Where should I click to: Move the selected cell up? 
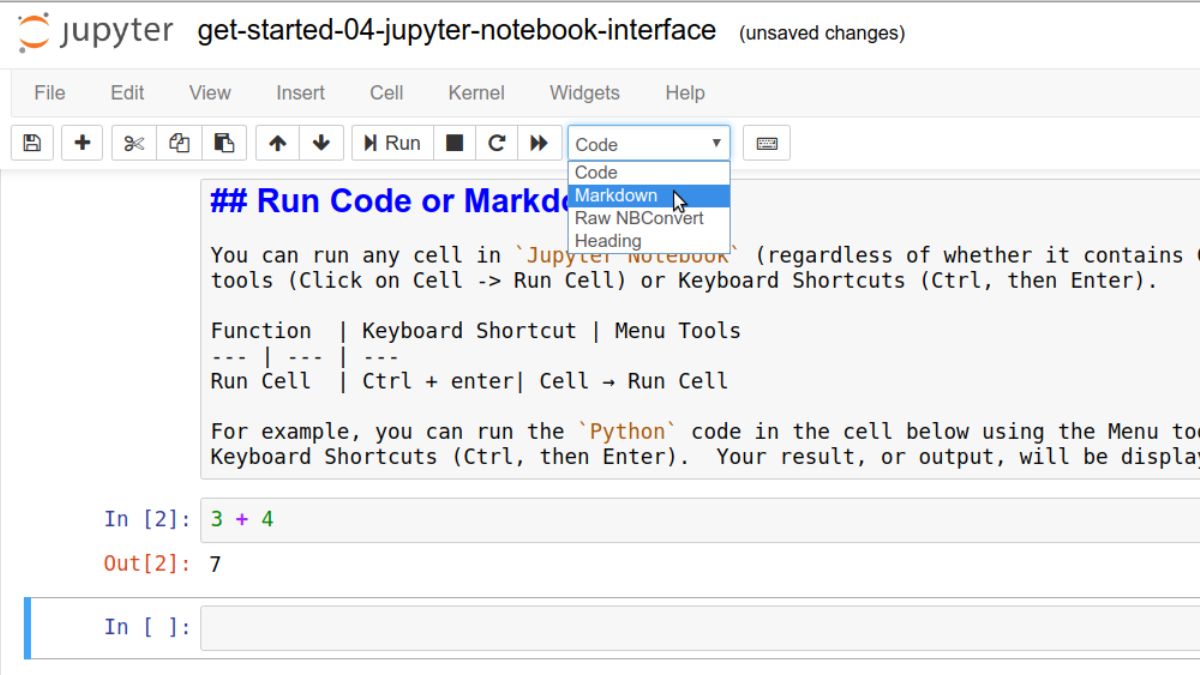(x=278, y=143)
